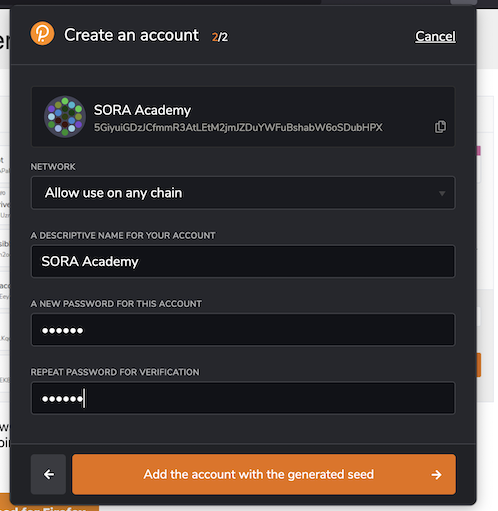Add the account with the generated seed
498x511 pixels.
[264, 474]
